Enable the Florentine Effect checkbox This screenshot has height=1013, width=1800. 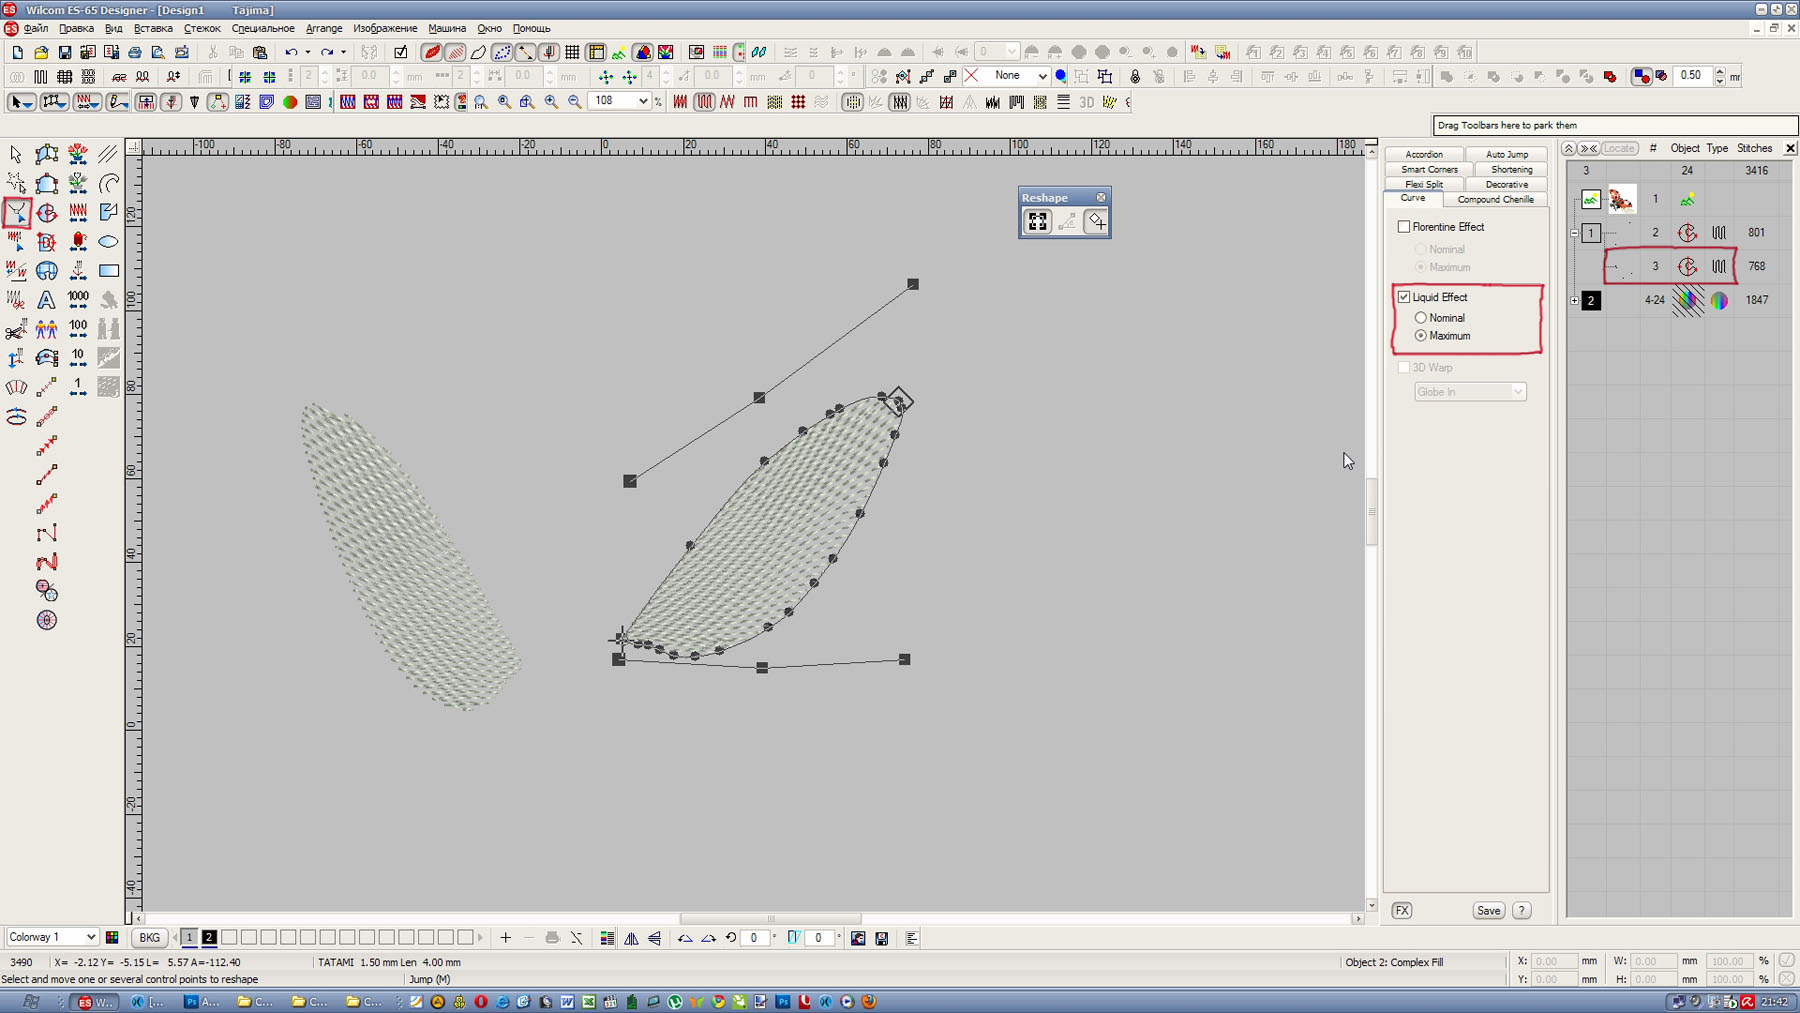1404,227
